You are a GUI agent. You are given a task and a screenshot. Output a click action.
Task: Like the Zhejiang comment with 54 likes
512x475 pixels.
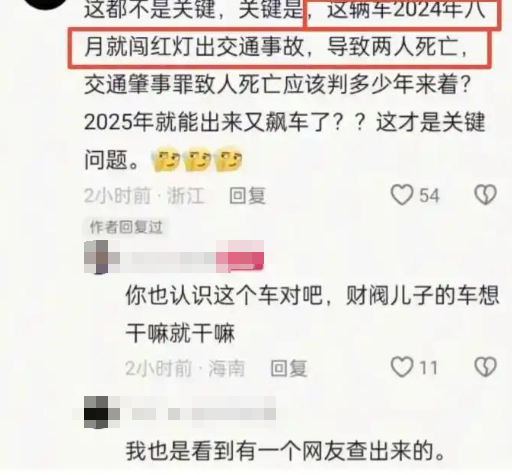(x=402, y=195)
